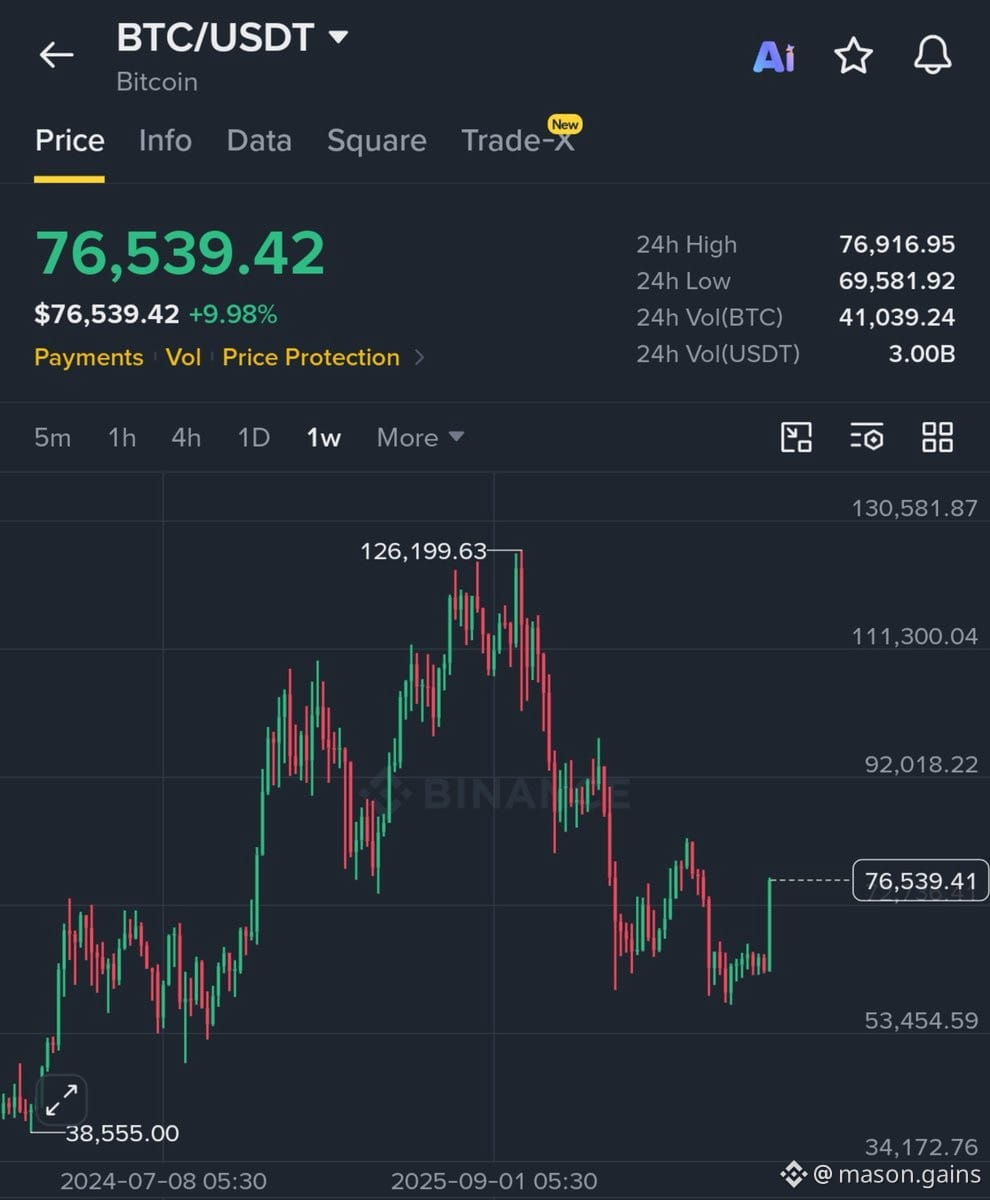Open the Trade-X tab
This screenshot has height=1200, width=990.
tap(518, 140)
